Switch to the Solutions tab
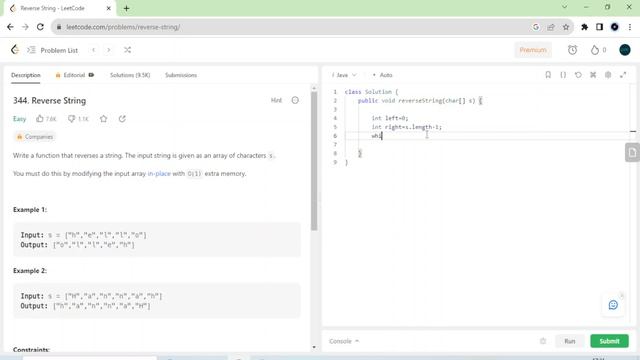640x360 pixels. [x=130, y=75]
